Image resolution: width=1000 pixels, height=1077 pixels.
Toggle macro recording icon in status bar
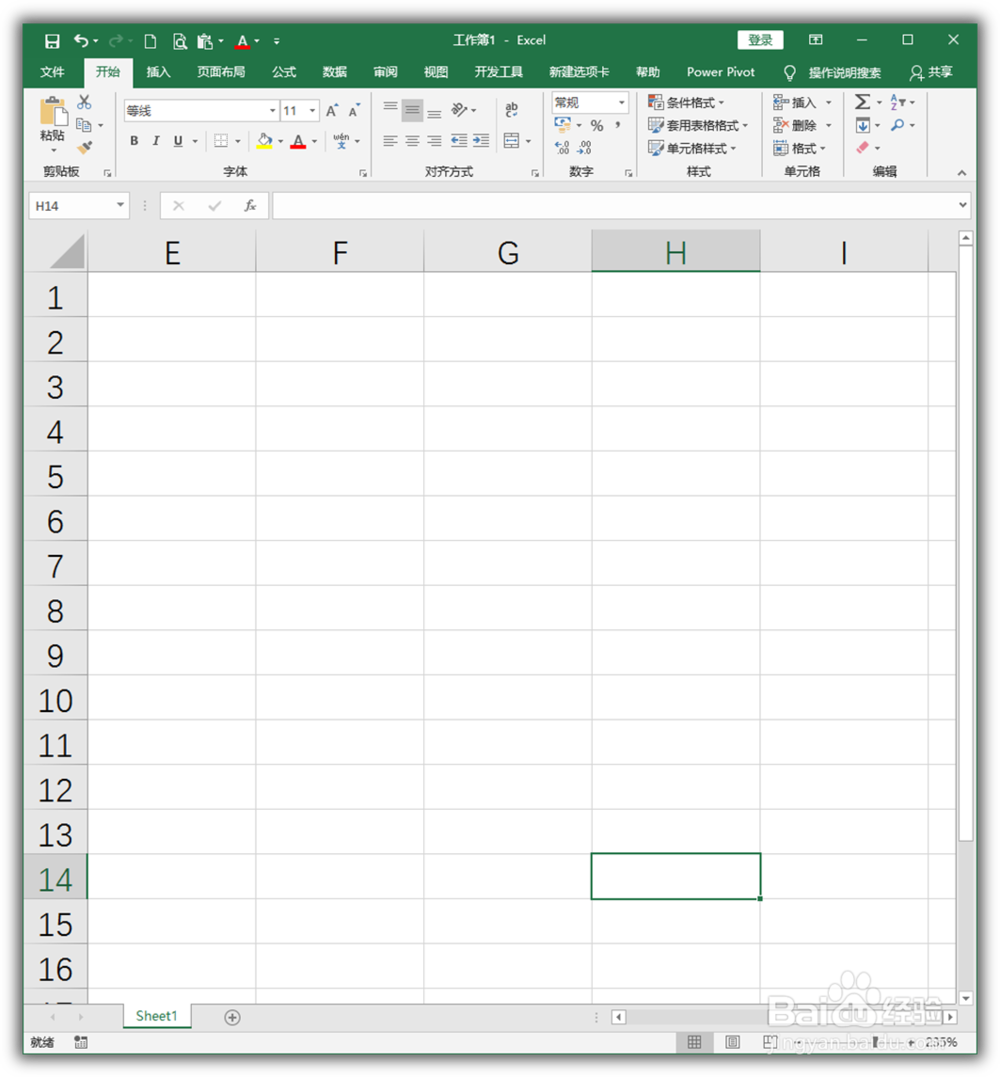[x=81, y=1043]
